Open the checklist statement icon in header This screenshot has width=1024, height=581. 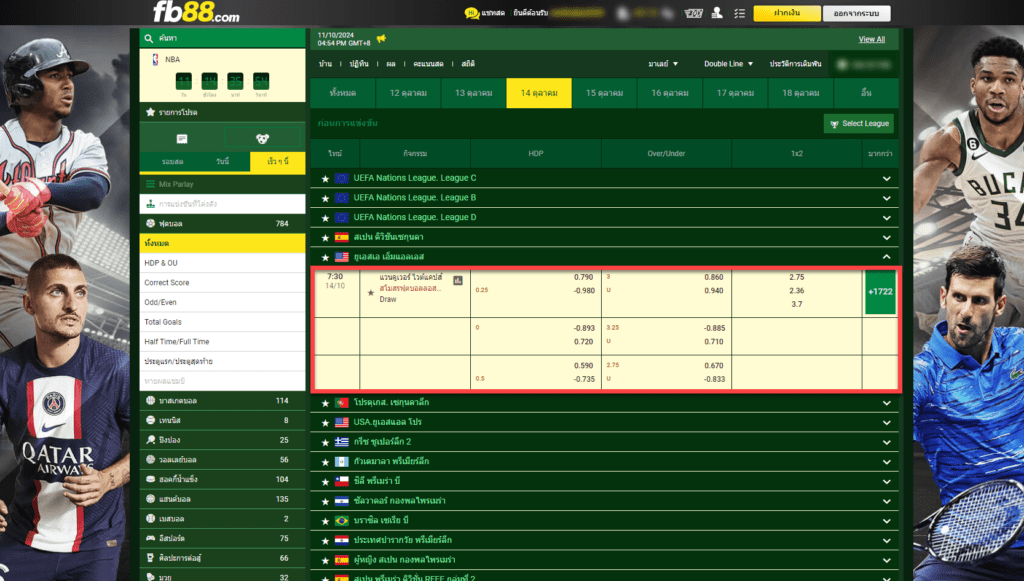click(x=739, y=13)
